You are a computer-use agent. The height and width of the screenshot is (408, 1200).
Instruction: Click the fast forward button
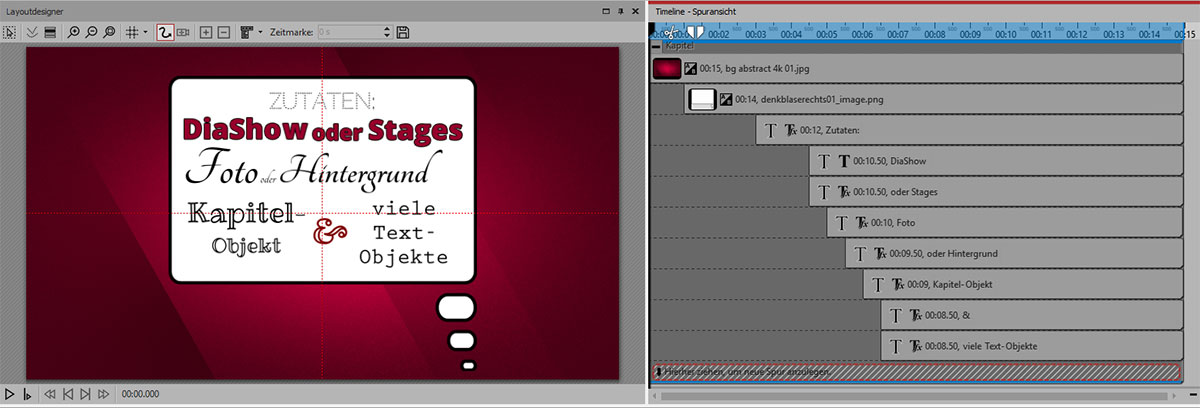coord(103,394)
